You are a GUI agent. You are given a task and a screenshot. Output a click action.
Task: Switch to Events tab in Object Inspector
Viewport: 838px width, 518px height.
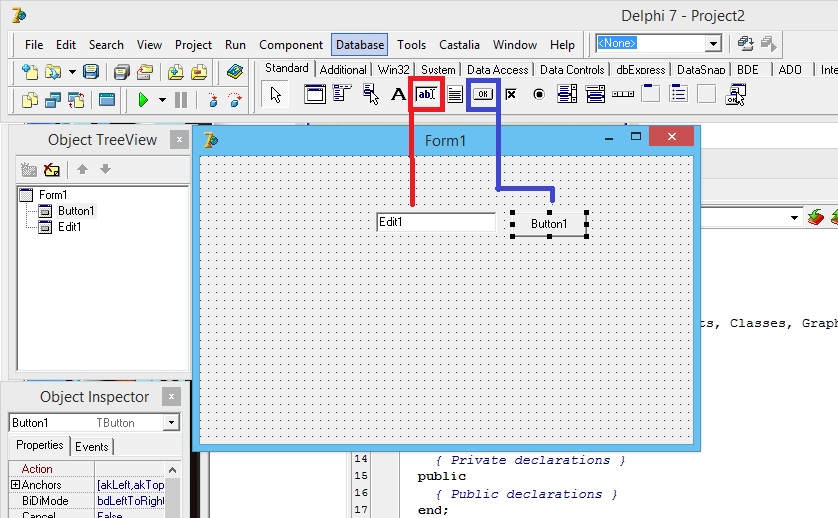[91, 447]
